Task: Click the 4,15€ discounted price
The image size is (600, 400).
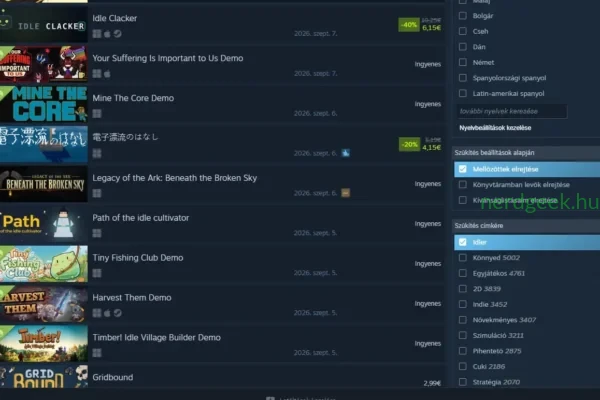Action: pos(432,148)
